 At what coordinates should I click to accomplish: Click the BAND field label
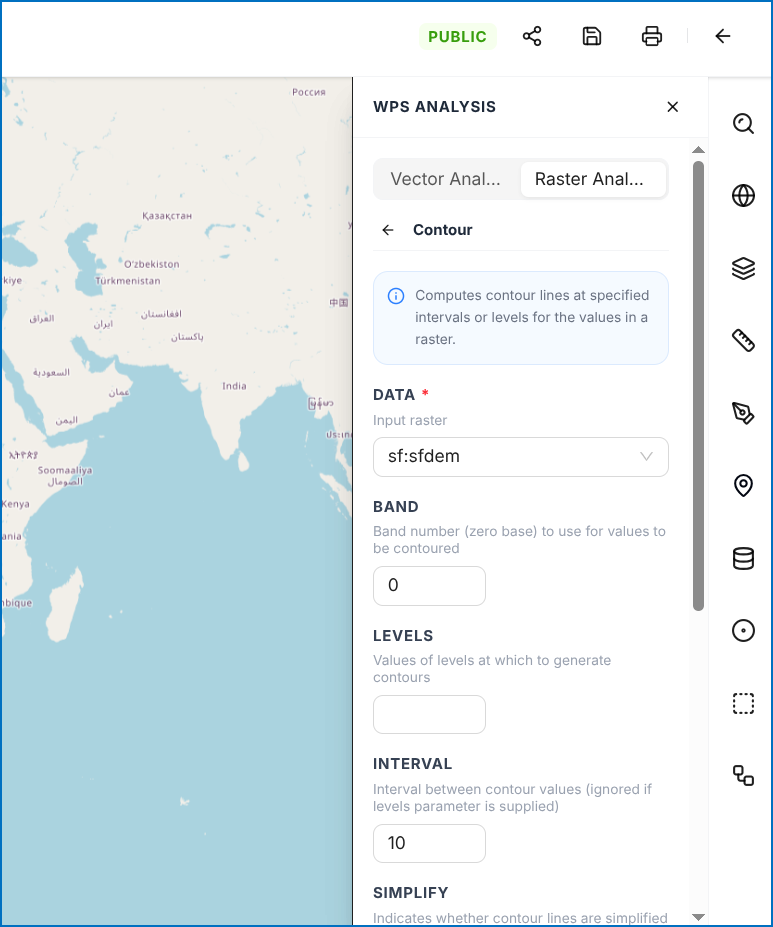[396, 507]
